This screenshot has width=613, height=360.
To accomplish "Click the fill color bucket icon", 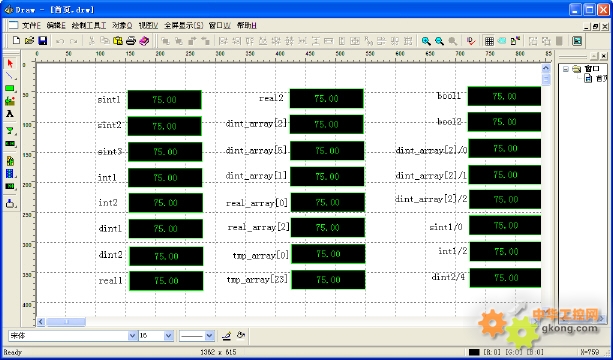I will click(241, 335).
